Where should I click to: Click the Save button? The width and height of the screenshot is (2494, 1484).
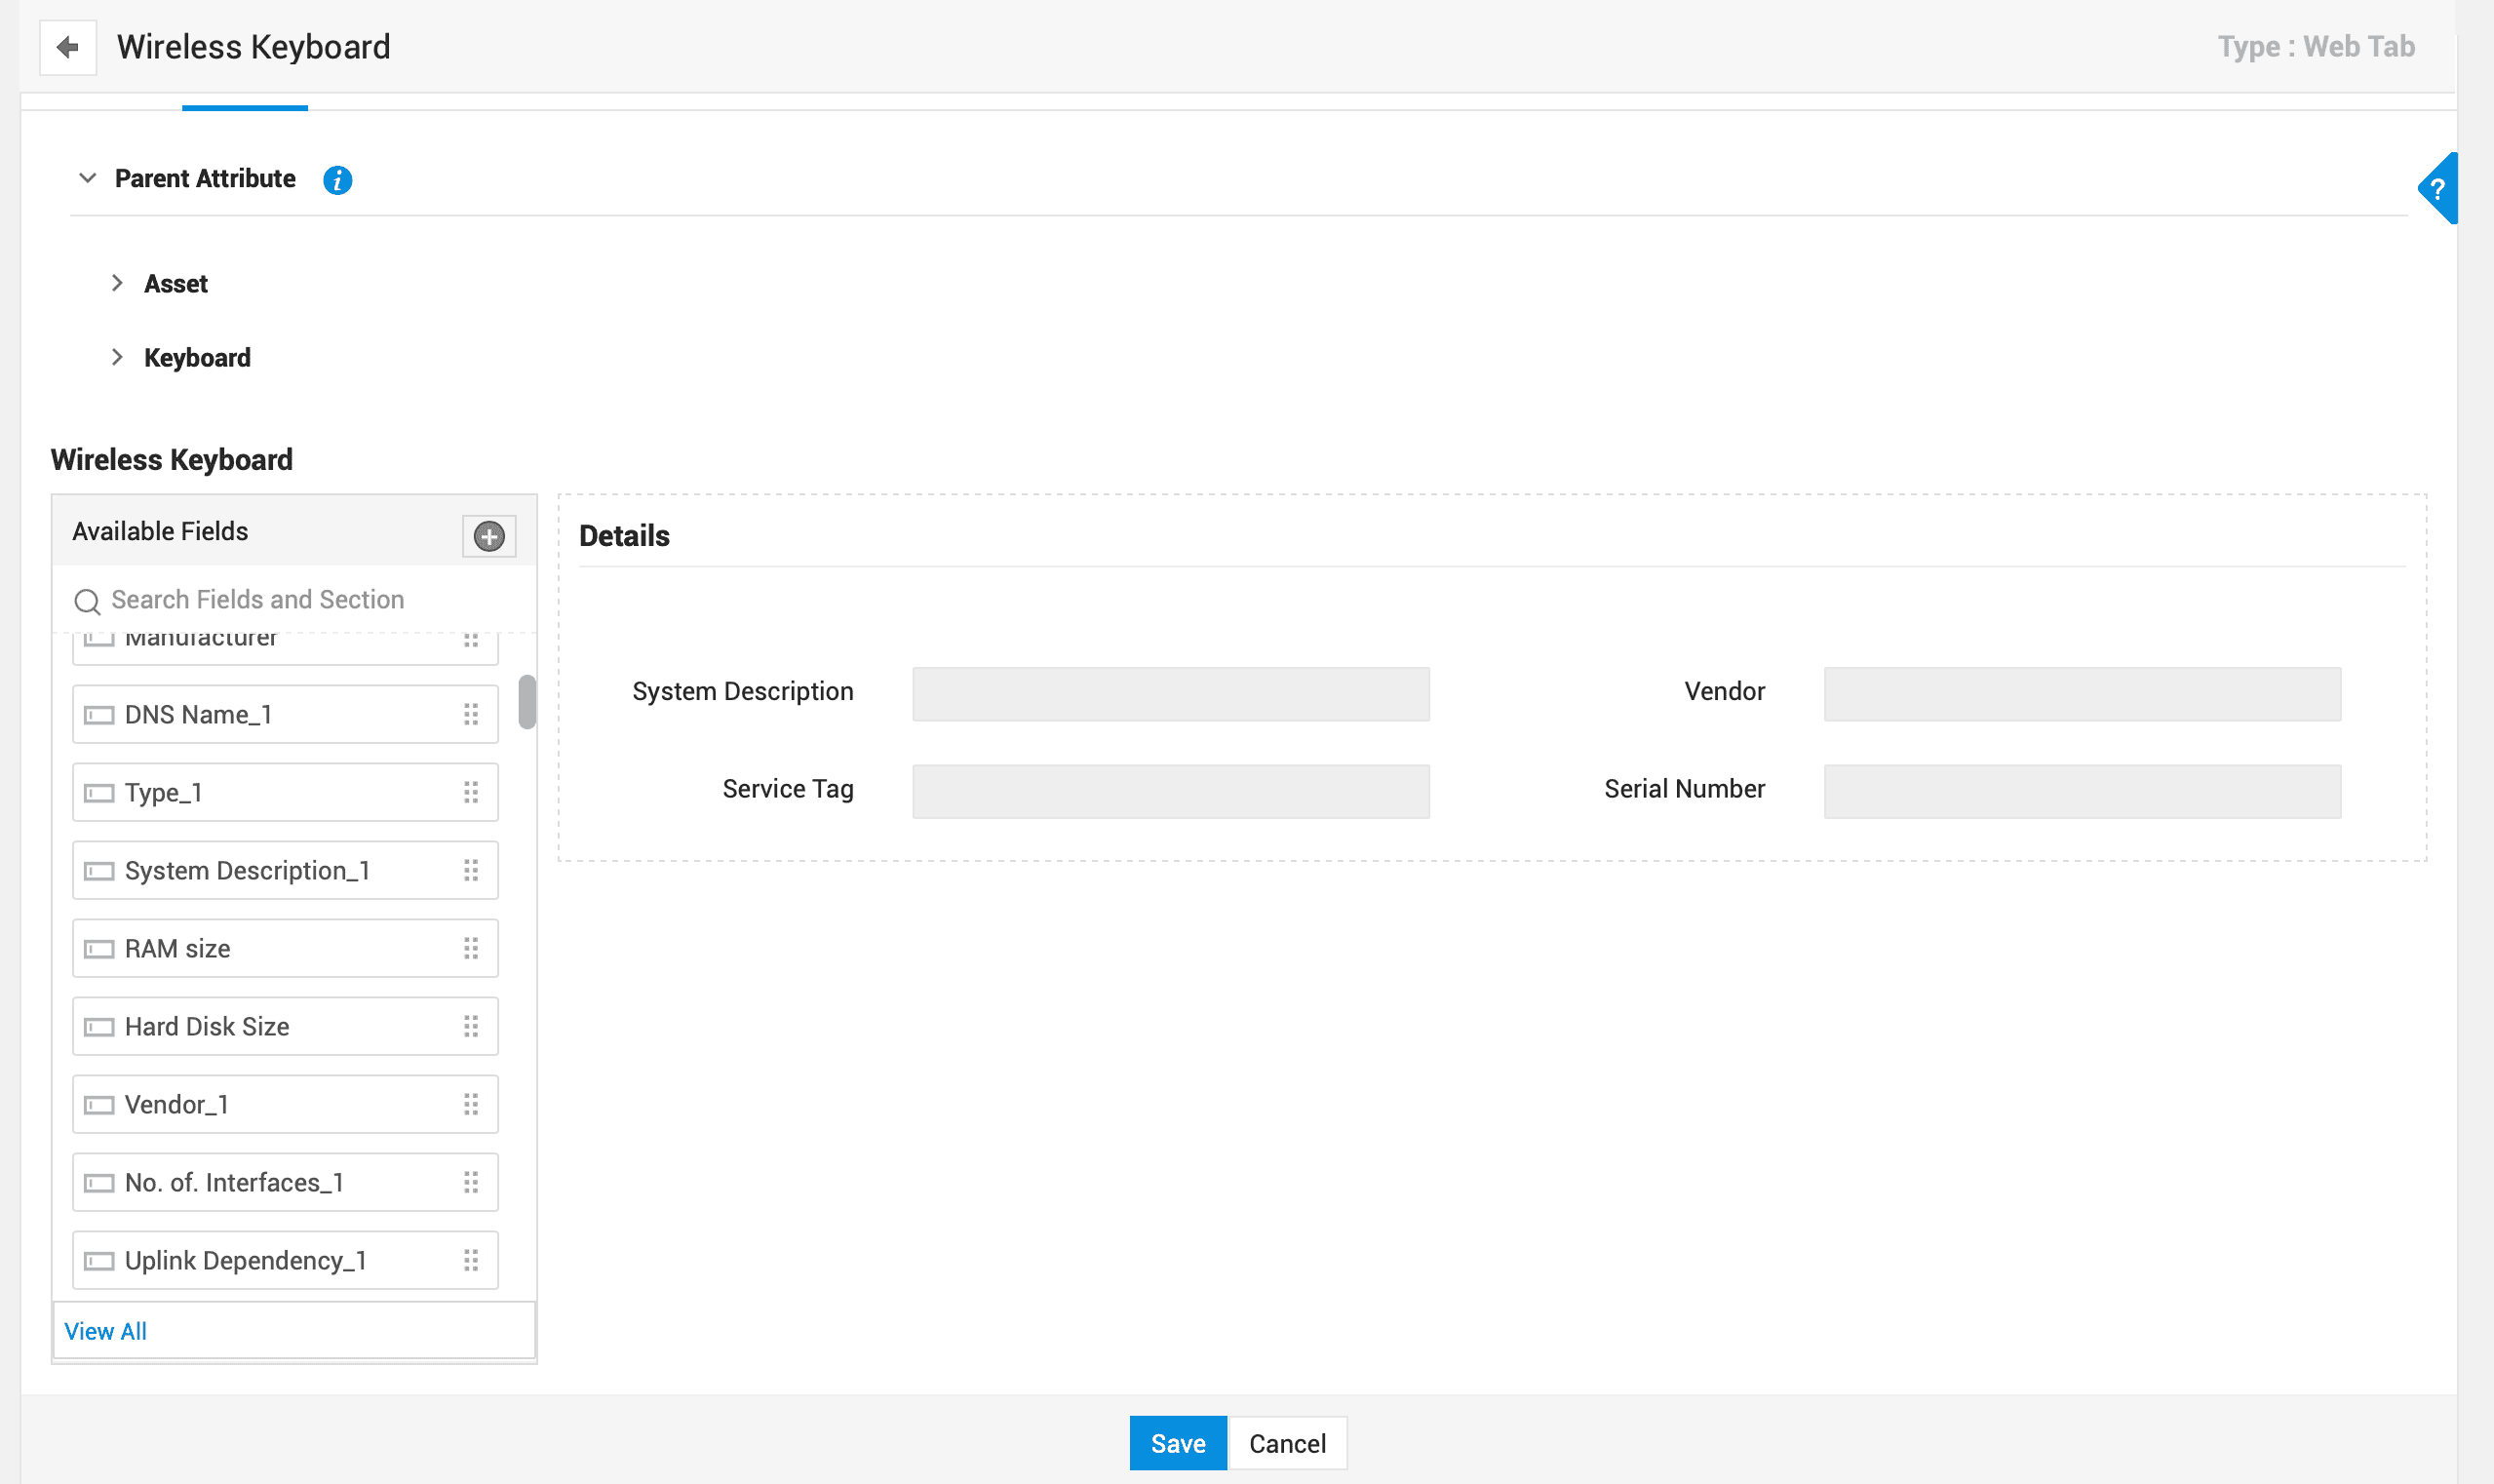pos(1177,1443)
